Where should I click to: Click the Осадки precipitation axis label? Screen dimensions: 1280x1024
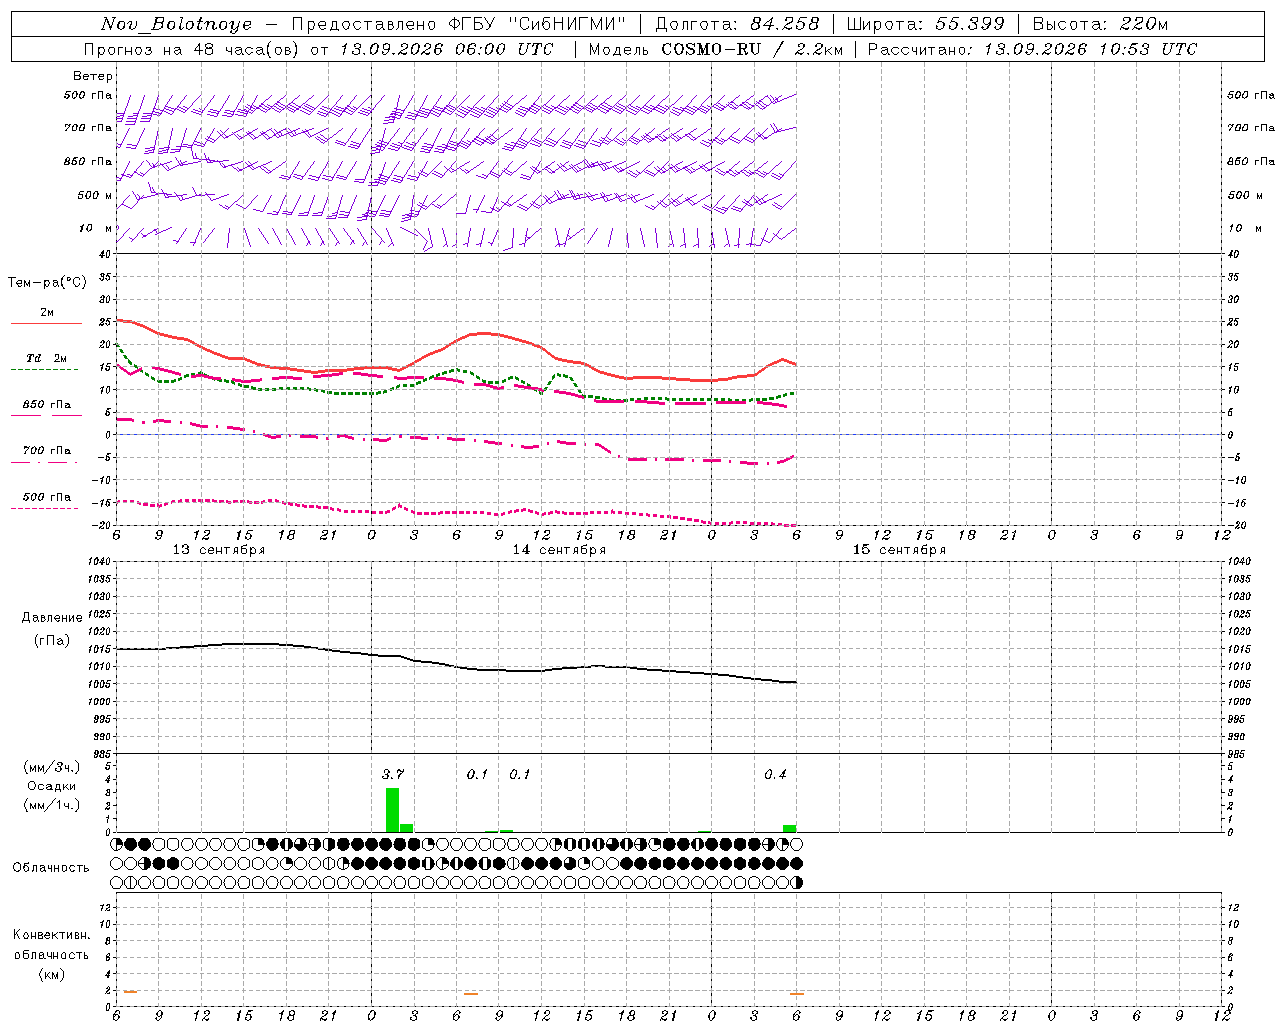point(51,786)
